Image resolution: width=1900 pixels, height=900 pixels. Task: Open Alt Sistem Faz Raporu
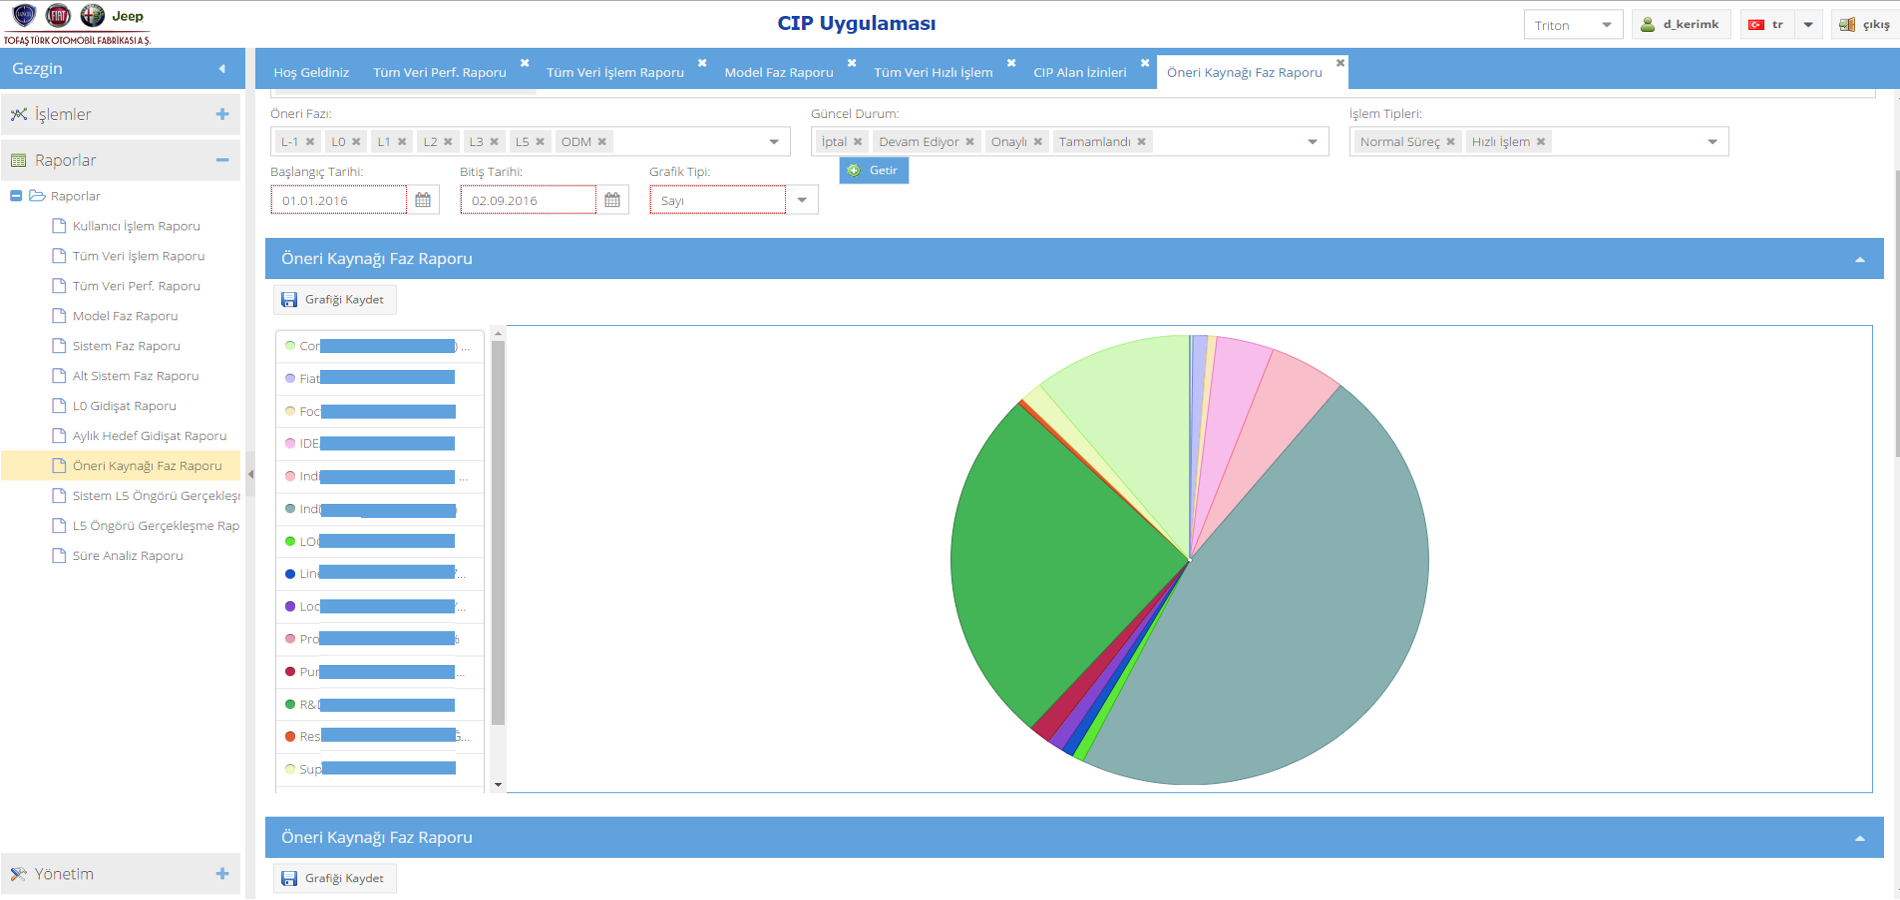click(x=135, y=376)
